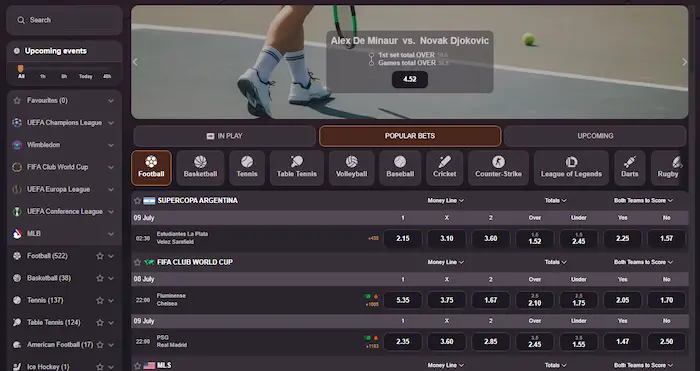Switch to IN PLAY tab
The width and height of the screenshot is (700, 371).
point(225,136)
